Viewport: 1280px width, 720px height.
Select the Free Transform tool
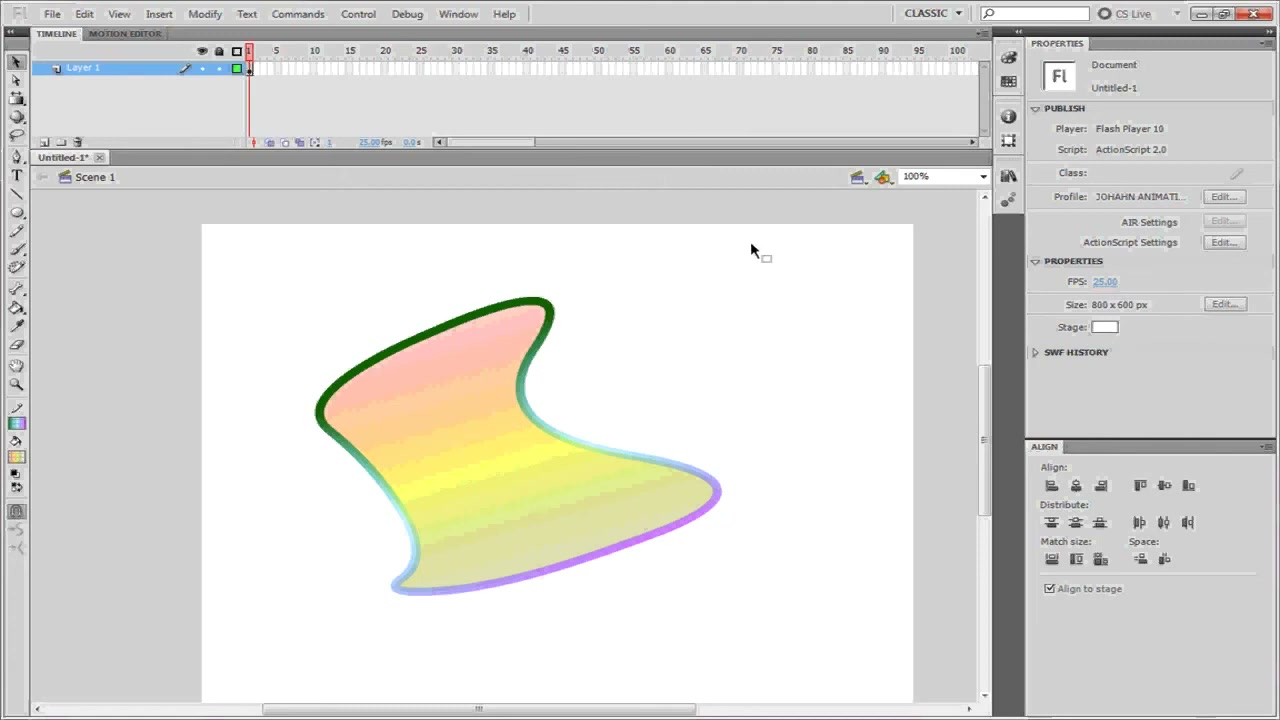(x=16, y=99)
